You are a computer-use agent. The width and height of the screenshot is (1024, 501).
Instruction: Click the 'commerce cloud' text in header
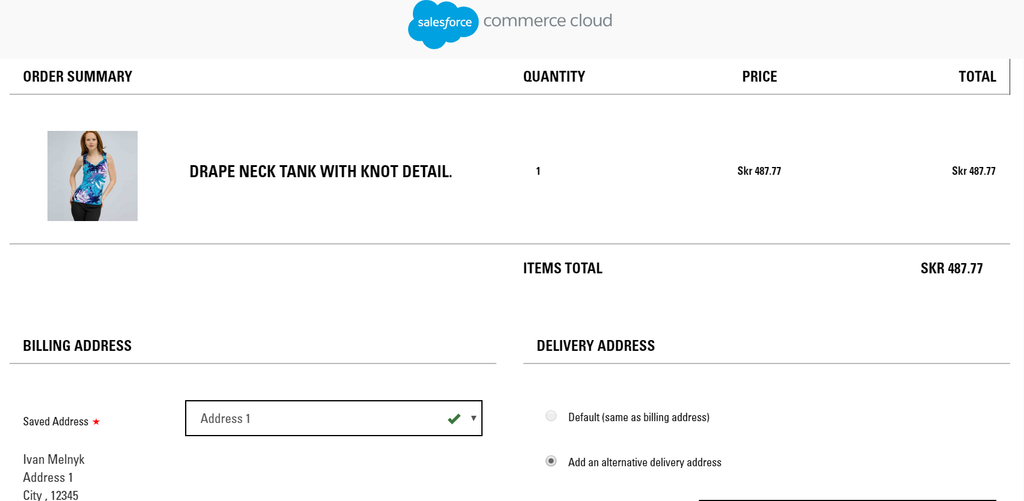pos(547,21)
